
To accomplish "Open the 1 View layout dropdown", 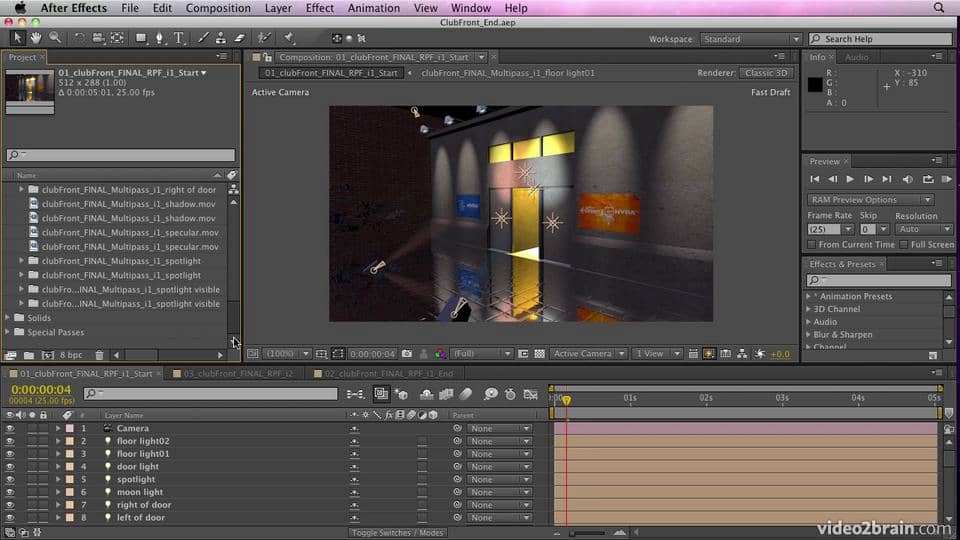I will pos(658,354).
